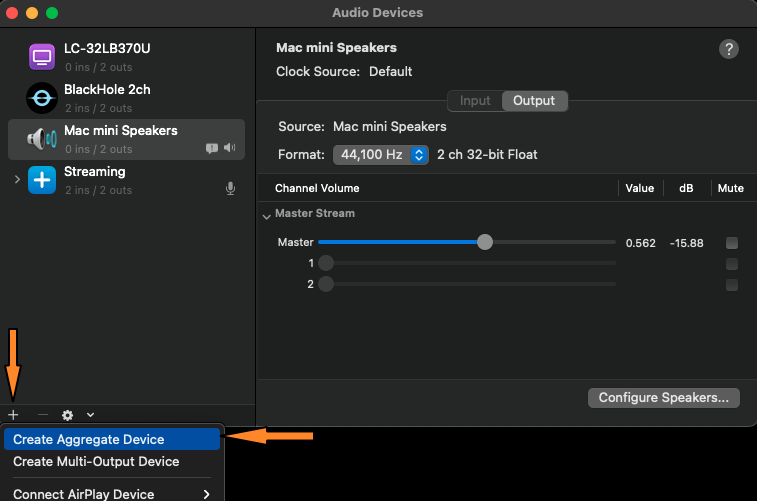Open the 44,100 Hz format dropdown

tap(380, 155)
